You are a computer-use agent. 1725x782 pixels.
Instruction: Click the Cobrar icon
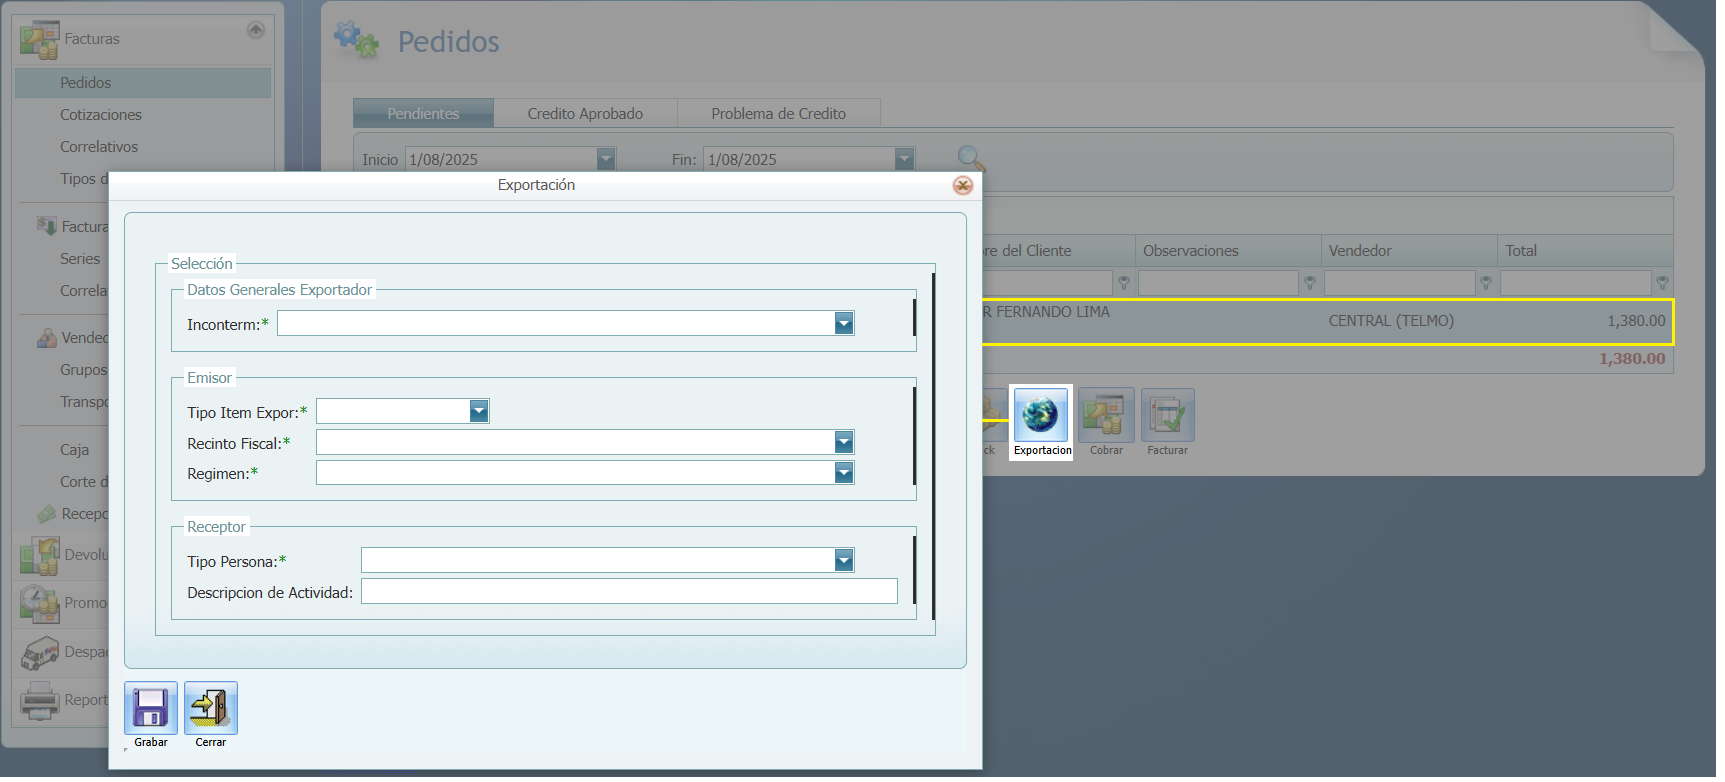point(1106,415)
